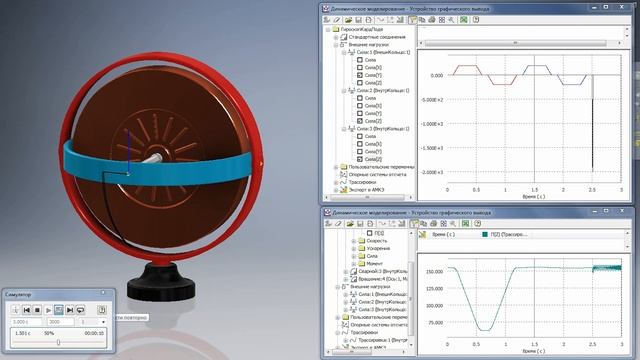The width and height of the screenshot is (640, 360).
Task: Open help in the lower Grapher toolbar
Action: coord(478,224)
